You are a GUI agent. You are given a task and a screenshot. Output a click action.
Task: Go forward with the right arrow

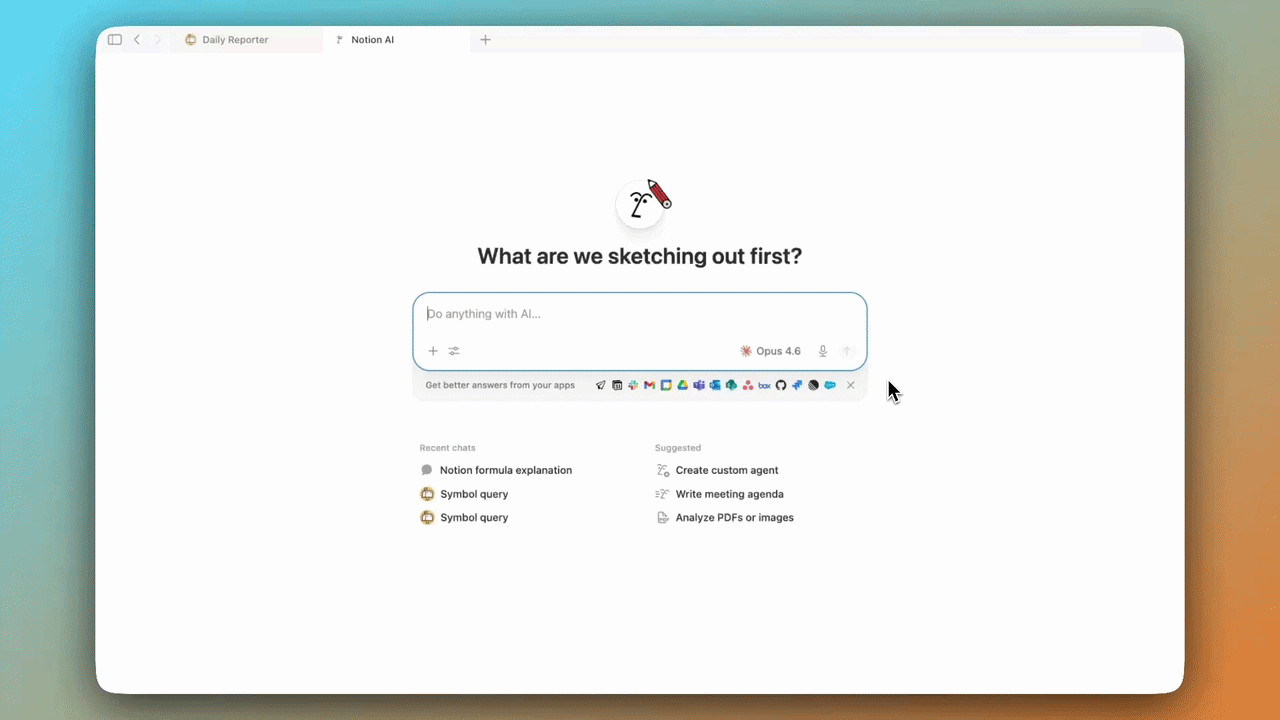pyautogui.click(x=157, y=40)
